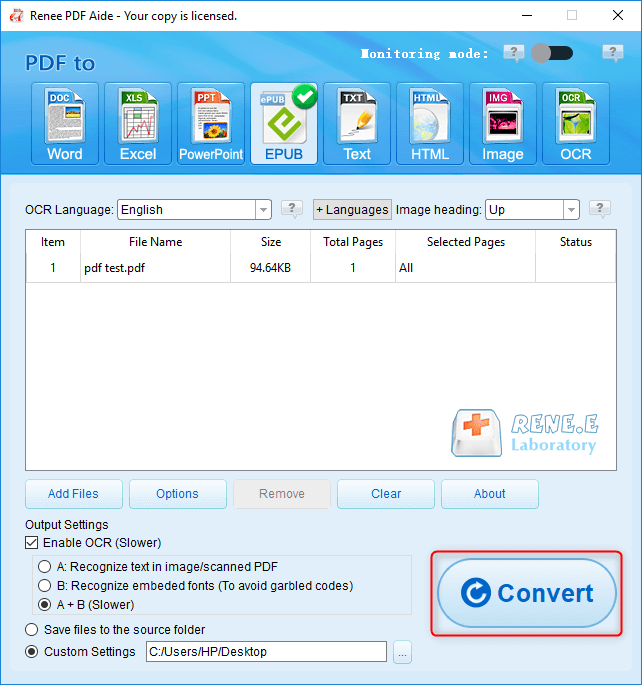Viewport: 642px width, 685px height.
Task: Choose Save files to the source folder
Action: tap(32, 630)
